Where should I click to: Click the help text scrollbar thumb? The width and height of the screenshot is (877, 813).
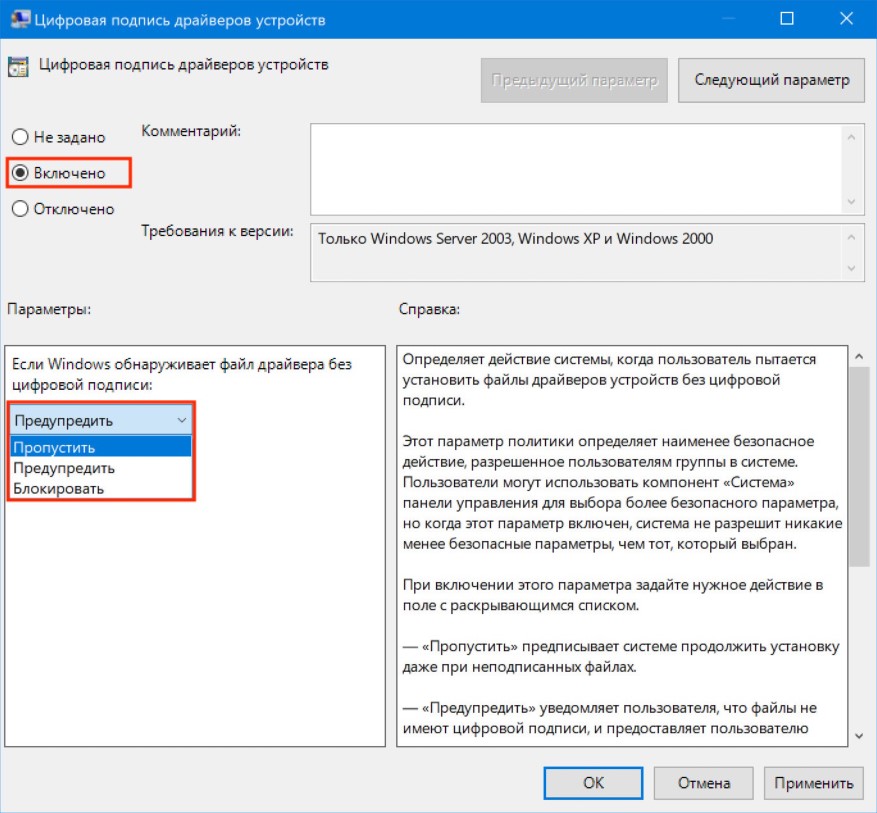tap(859, 467)
